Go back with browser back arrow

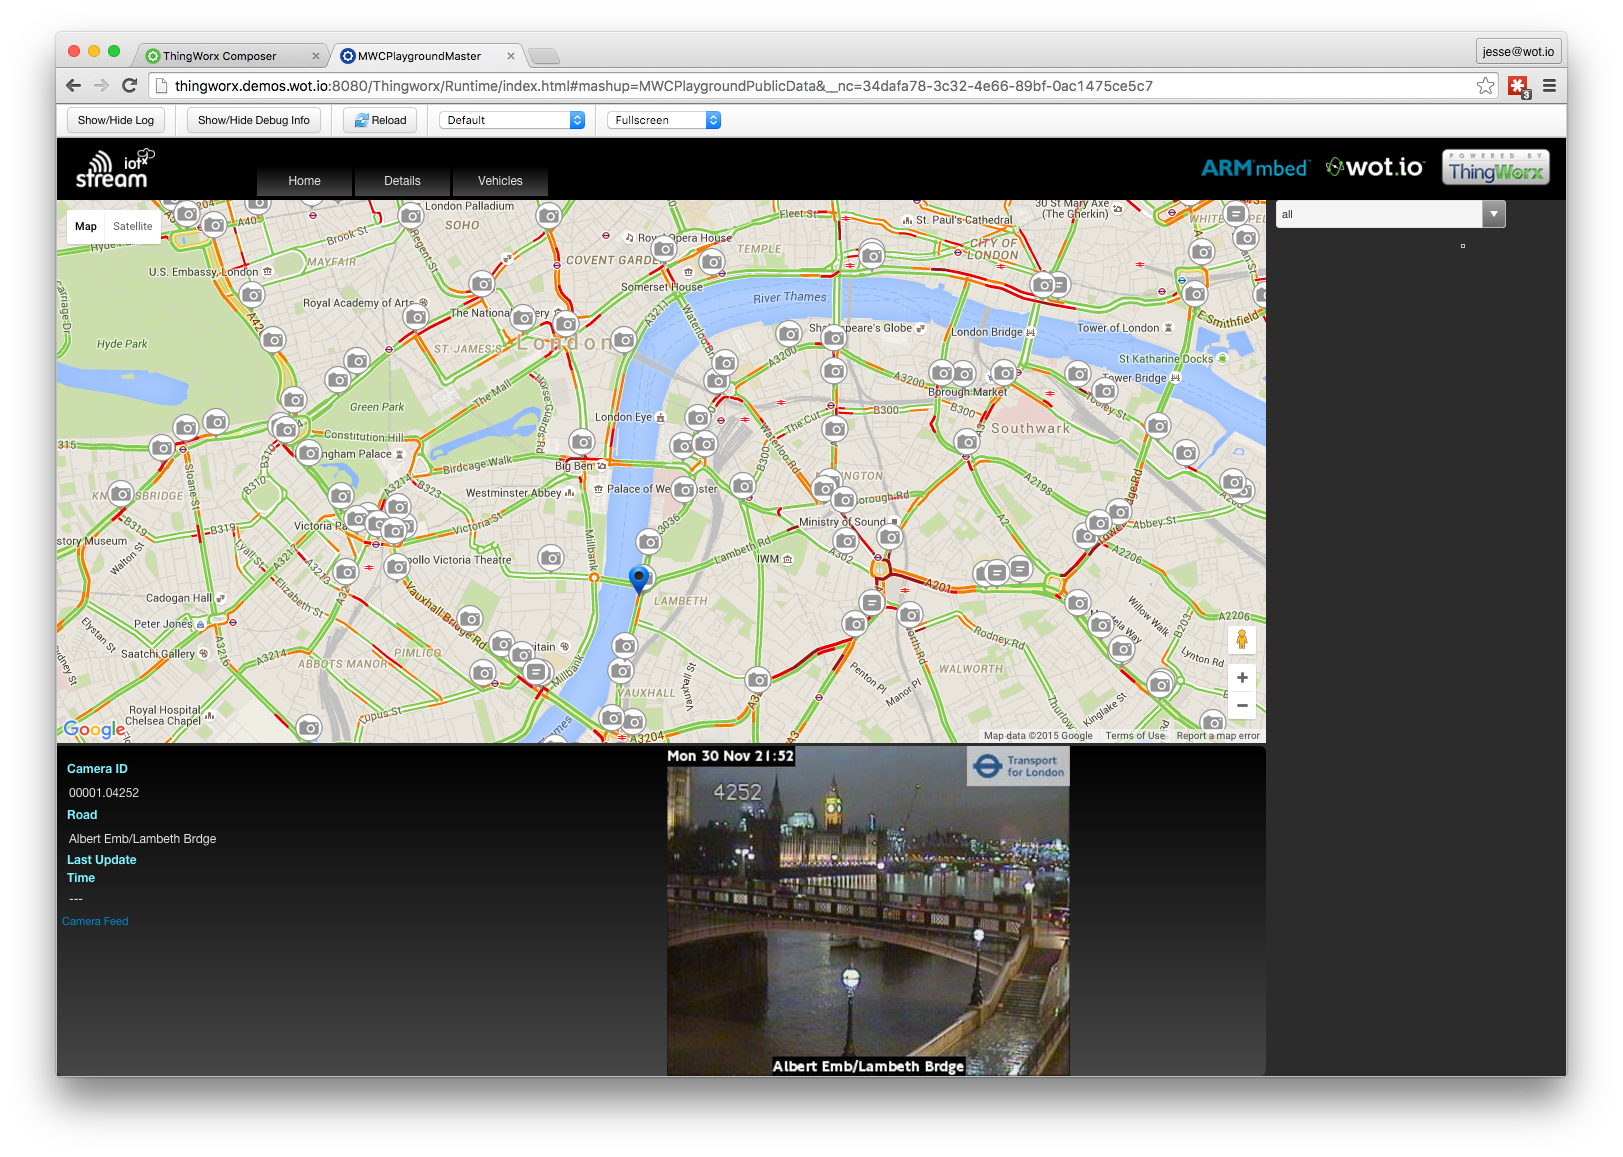(73, 86)
